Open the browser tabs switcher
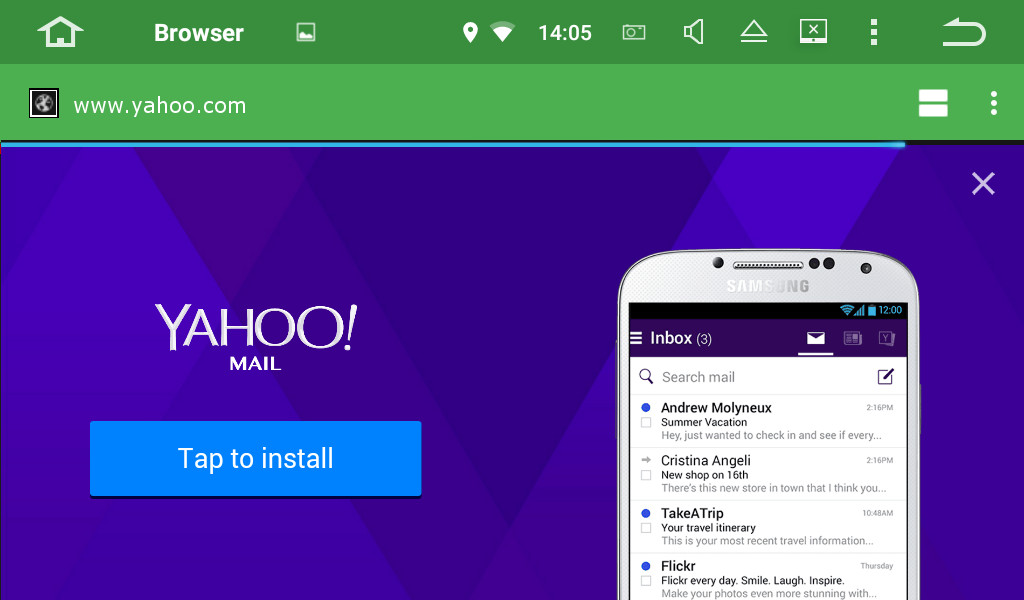This screenshot has height=600, width=1024. coord(932,103)
